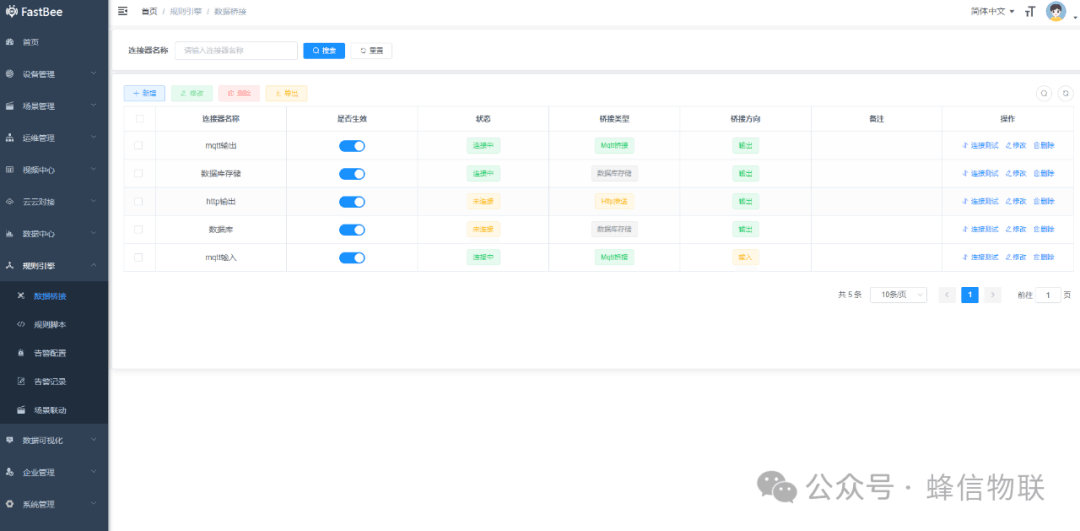Click the 云云对接 sidebar icon
1080x531 pixels.
click(10, 202)
